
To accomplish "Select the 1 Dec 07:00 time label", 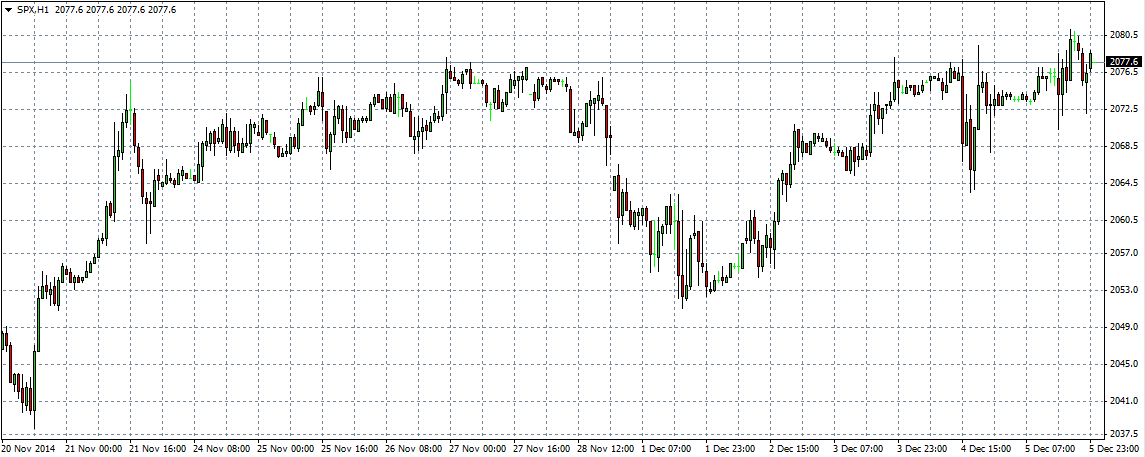I will (x=666, y=449).
